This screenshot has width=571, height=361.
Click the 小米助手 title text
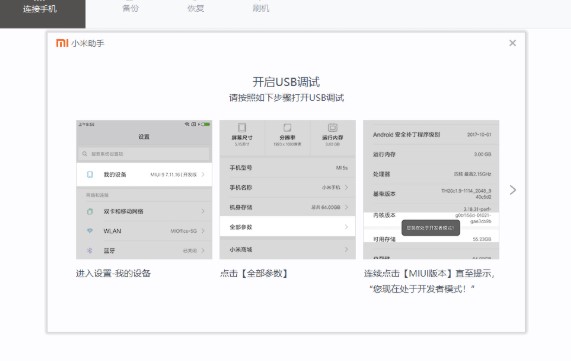(x=88, y=43)
